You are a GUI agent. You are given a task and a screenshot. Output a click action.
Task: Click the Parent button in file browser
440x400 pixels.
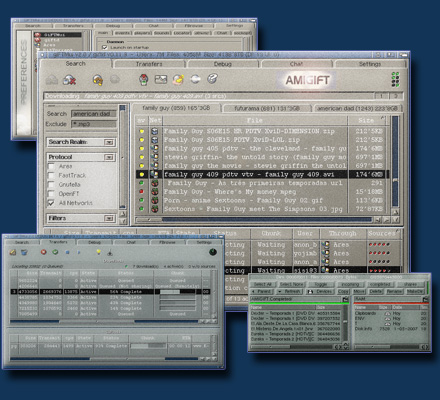pyautogui.click(x=263, y=291)
